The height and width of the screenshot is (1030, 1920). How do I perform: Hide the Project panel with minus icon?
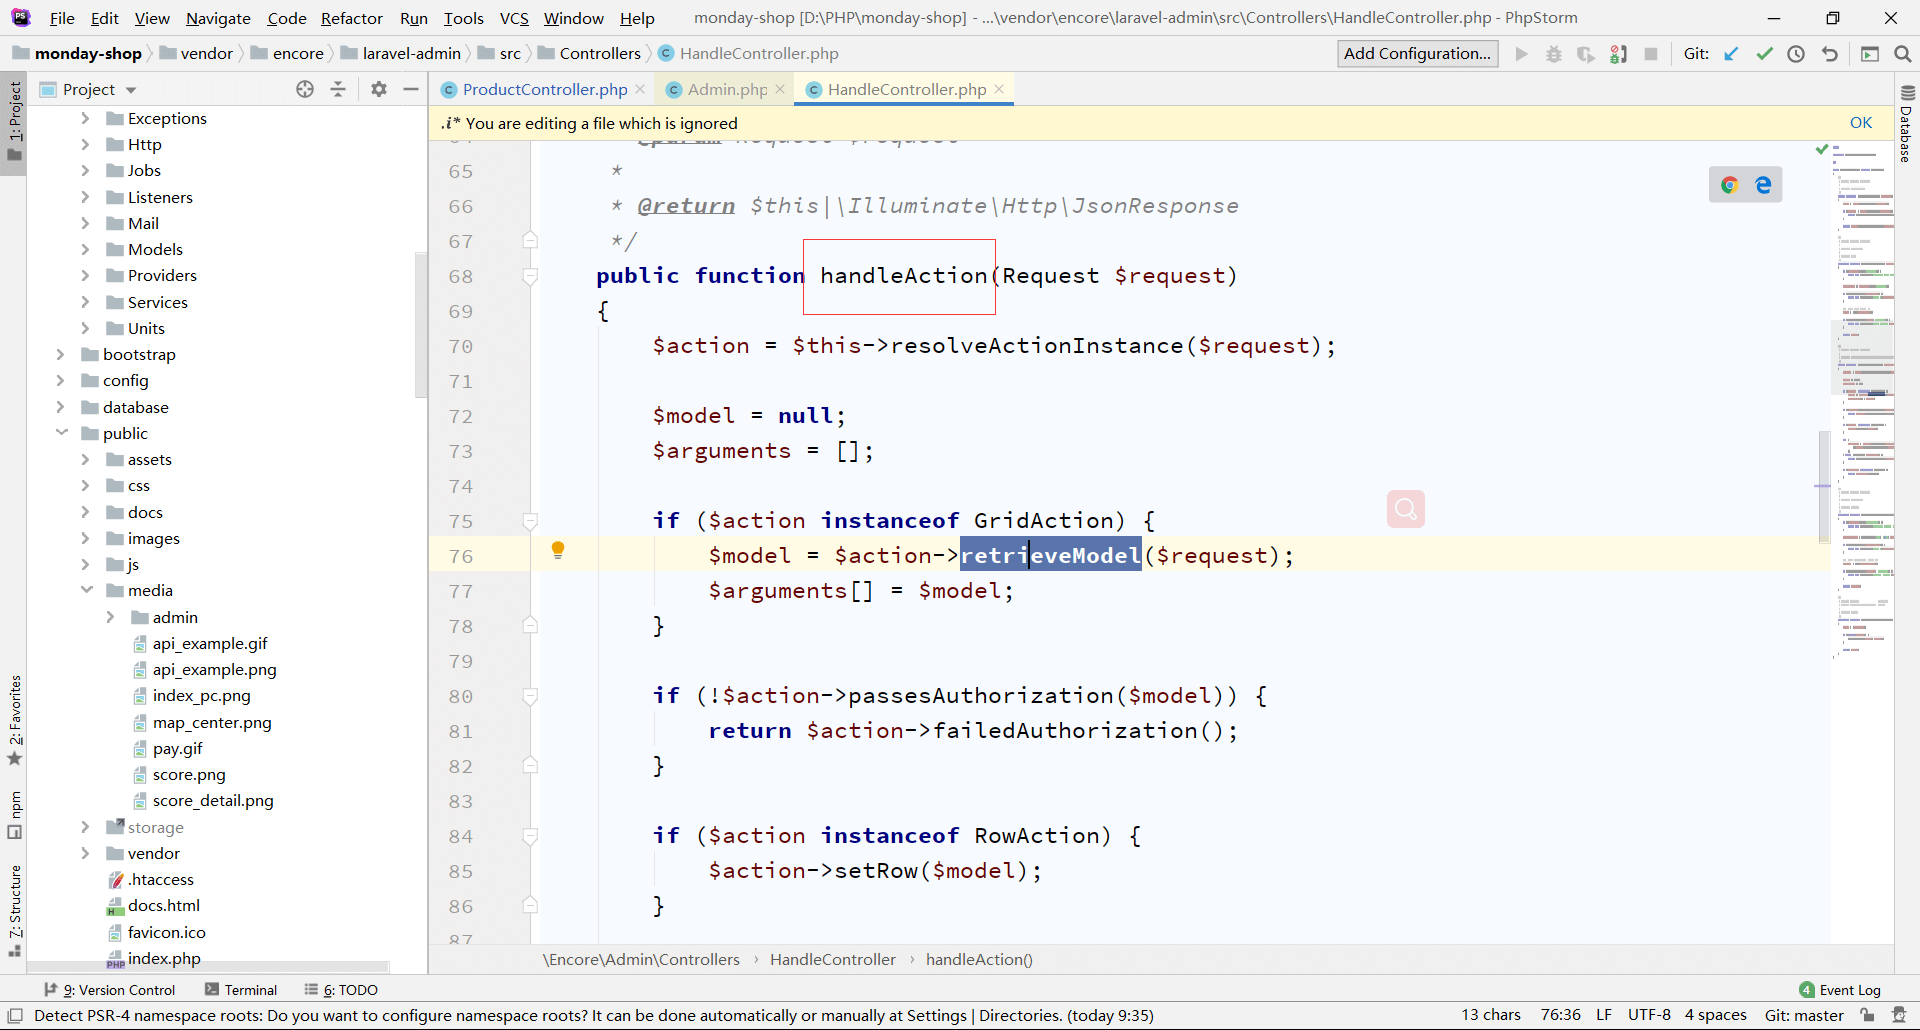(x=410, y=89)
